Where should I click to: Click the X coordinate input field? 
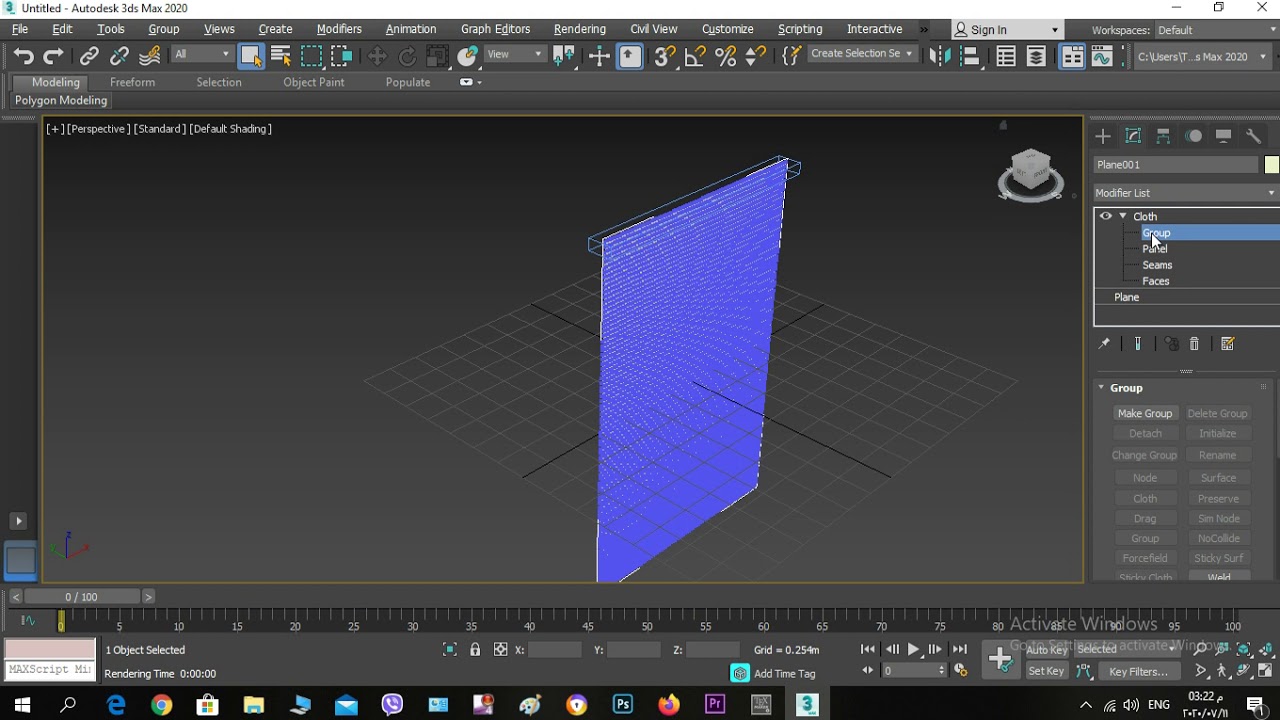click(555, 650)
